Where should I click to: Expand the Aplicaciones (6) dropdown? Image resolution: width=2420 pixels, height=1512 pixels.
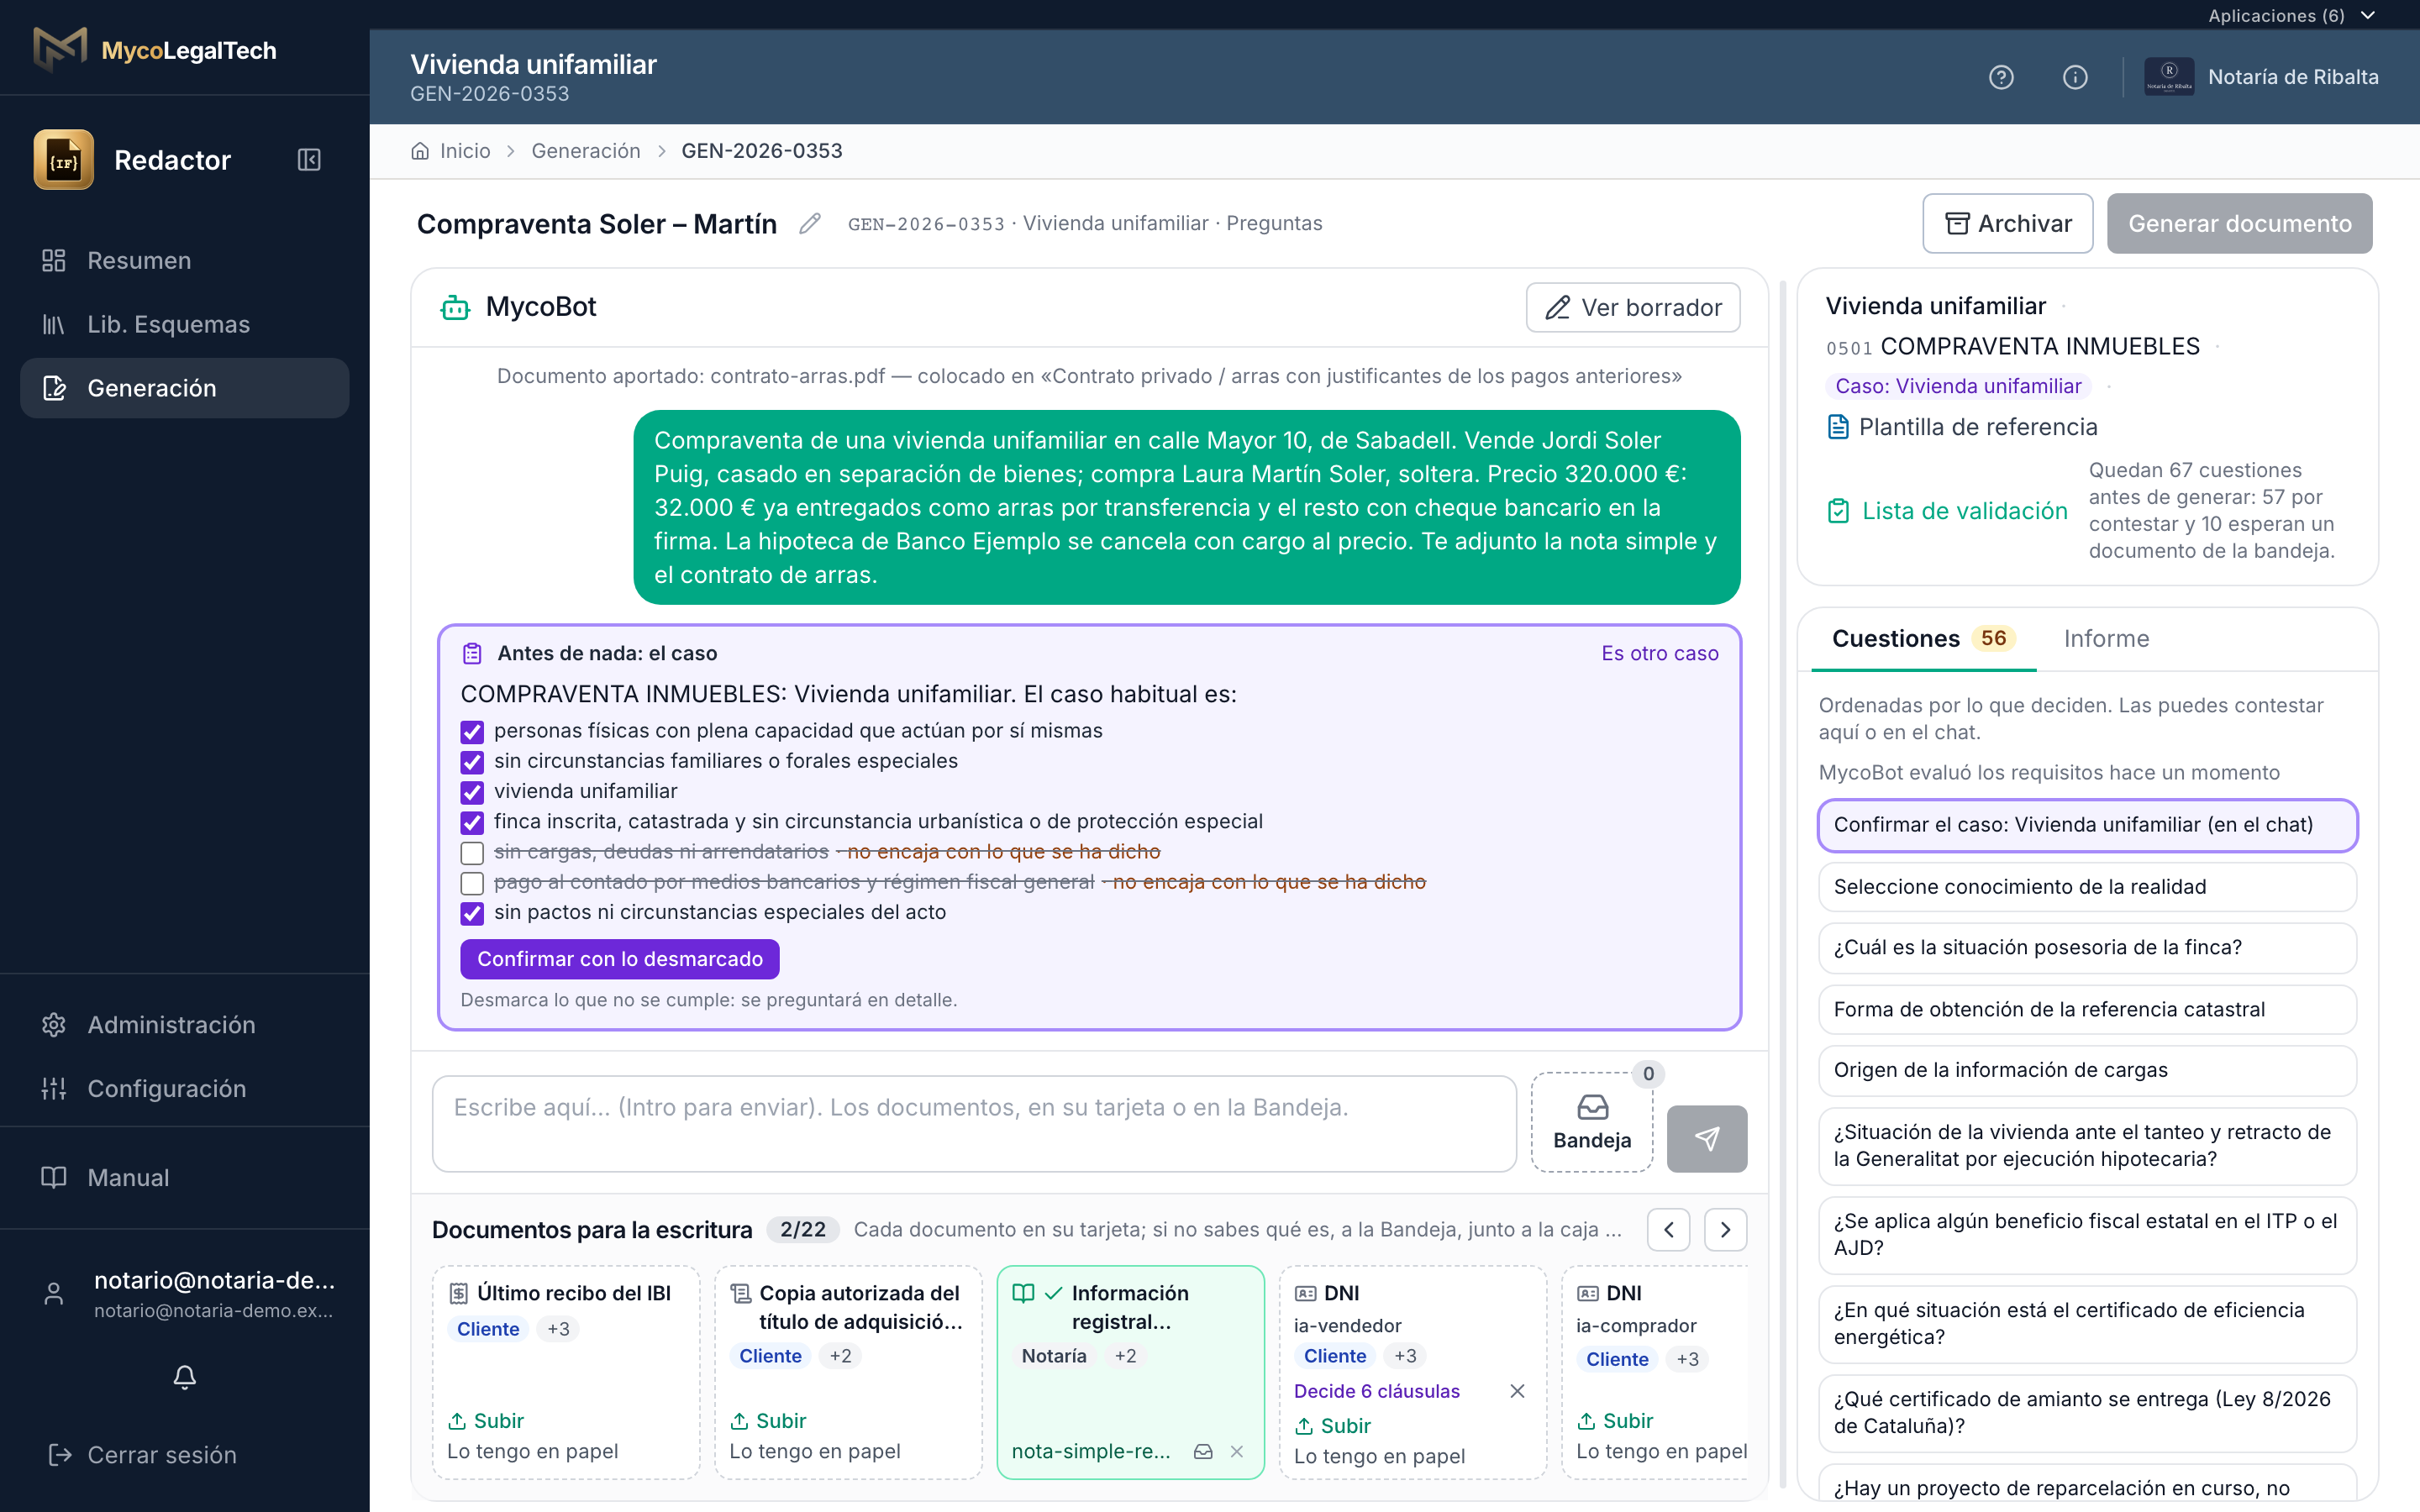pyautogui.click(x=2291, y=15)
